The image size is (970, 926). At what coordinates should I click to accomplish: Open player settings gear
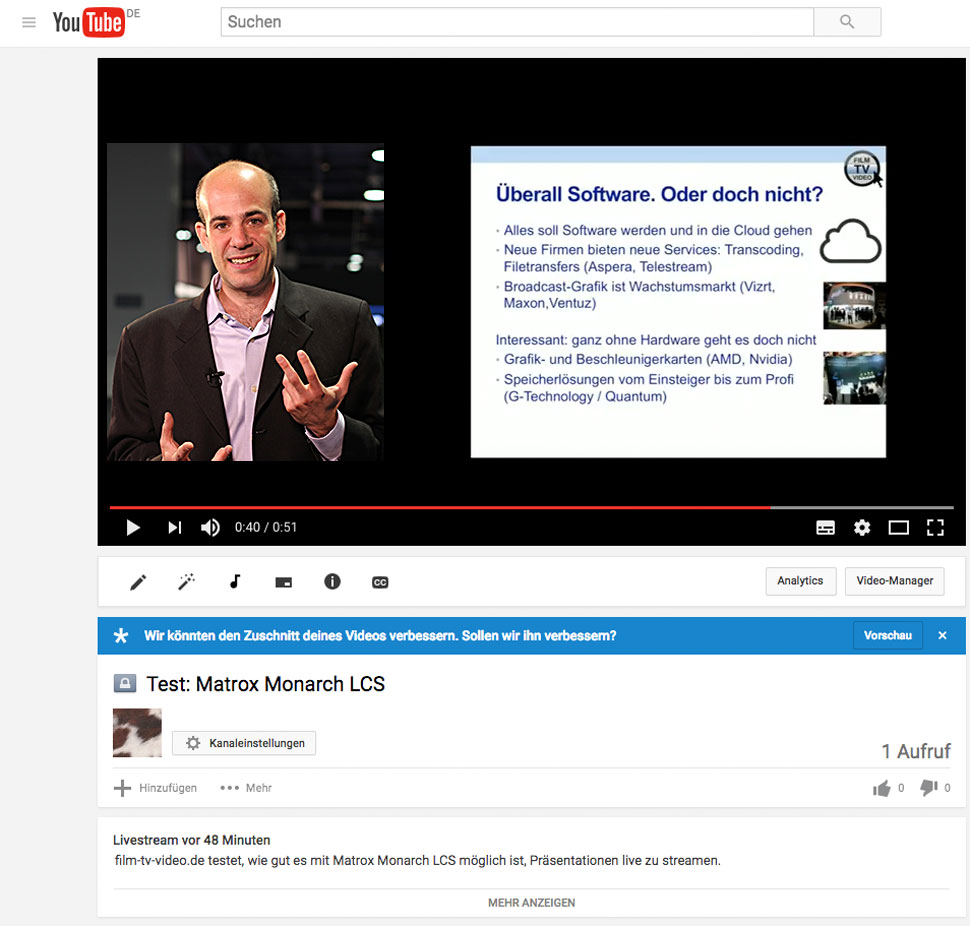tap(862, 528)
